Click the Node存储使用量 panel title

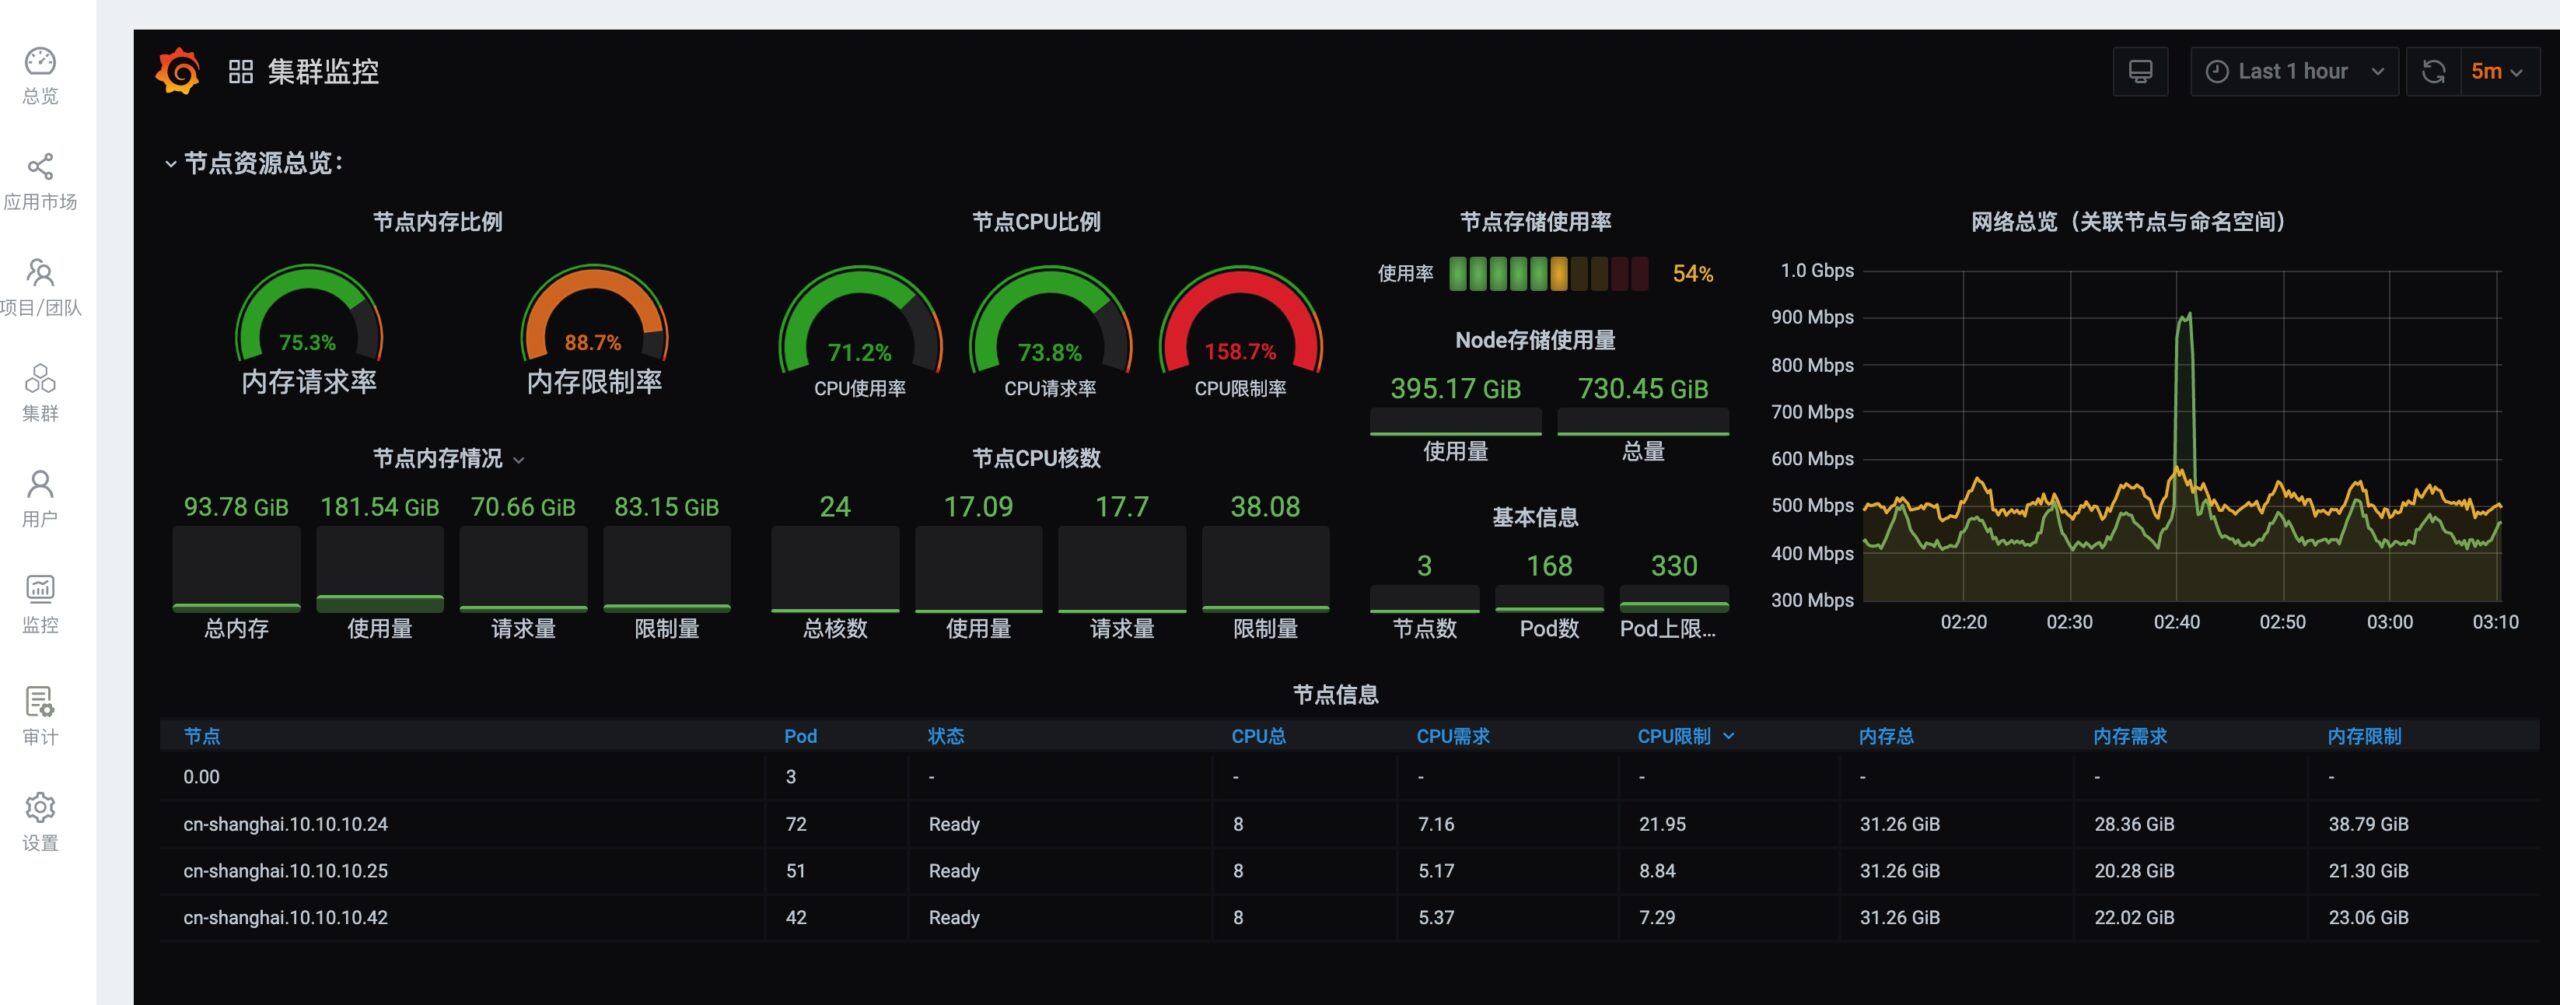[1536, 340]
